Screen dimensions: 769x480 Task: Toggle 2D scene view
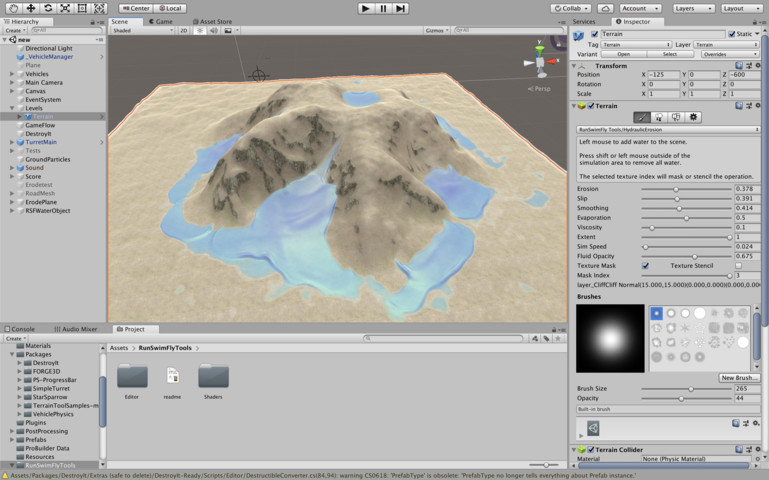point(184,30)
